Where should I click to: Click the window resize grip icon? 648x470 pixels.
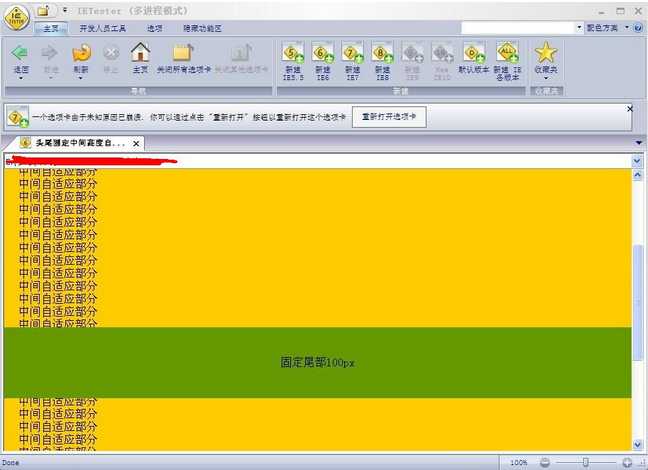pos(643,465)
